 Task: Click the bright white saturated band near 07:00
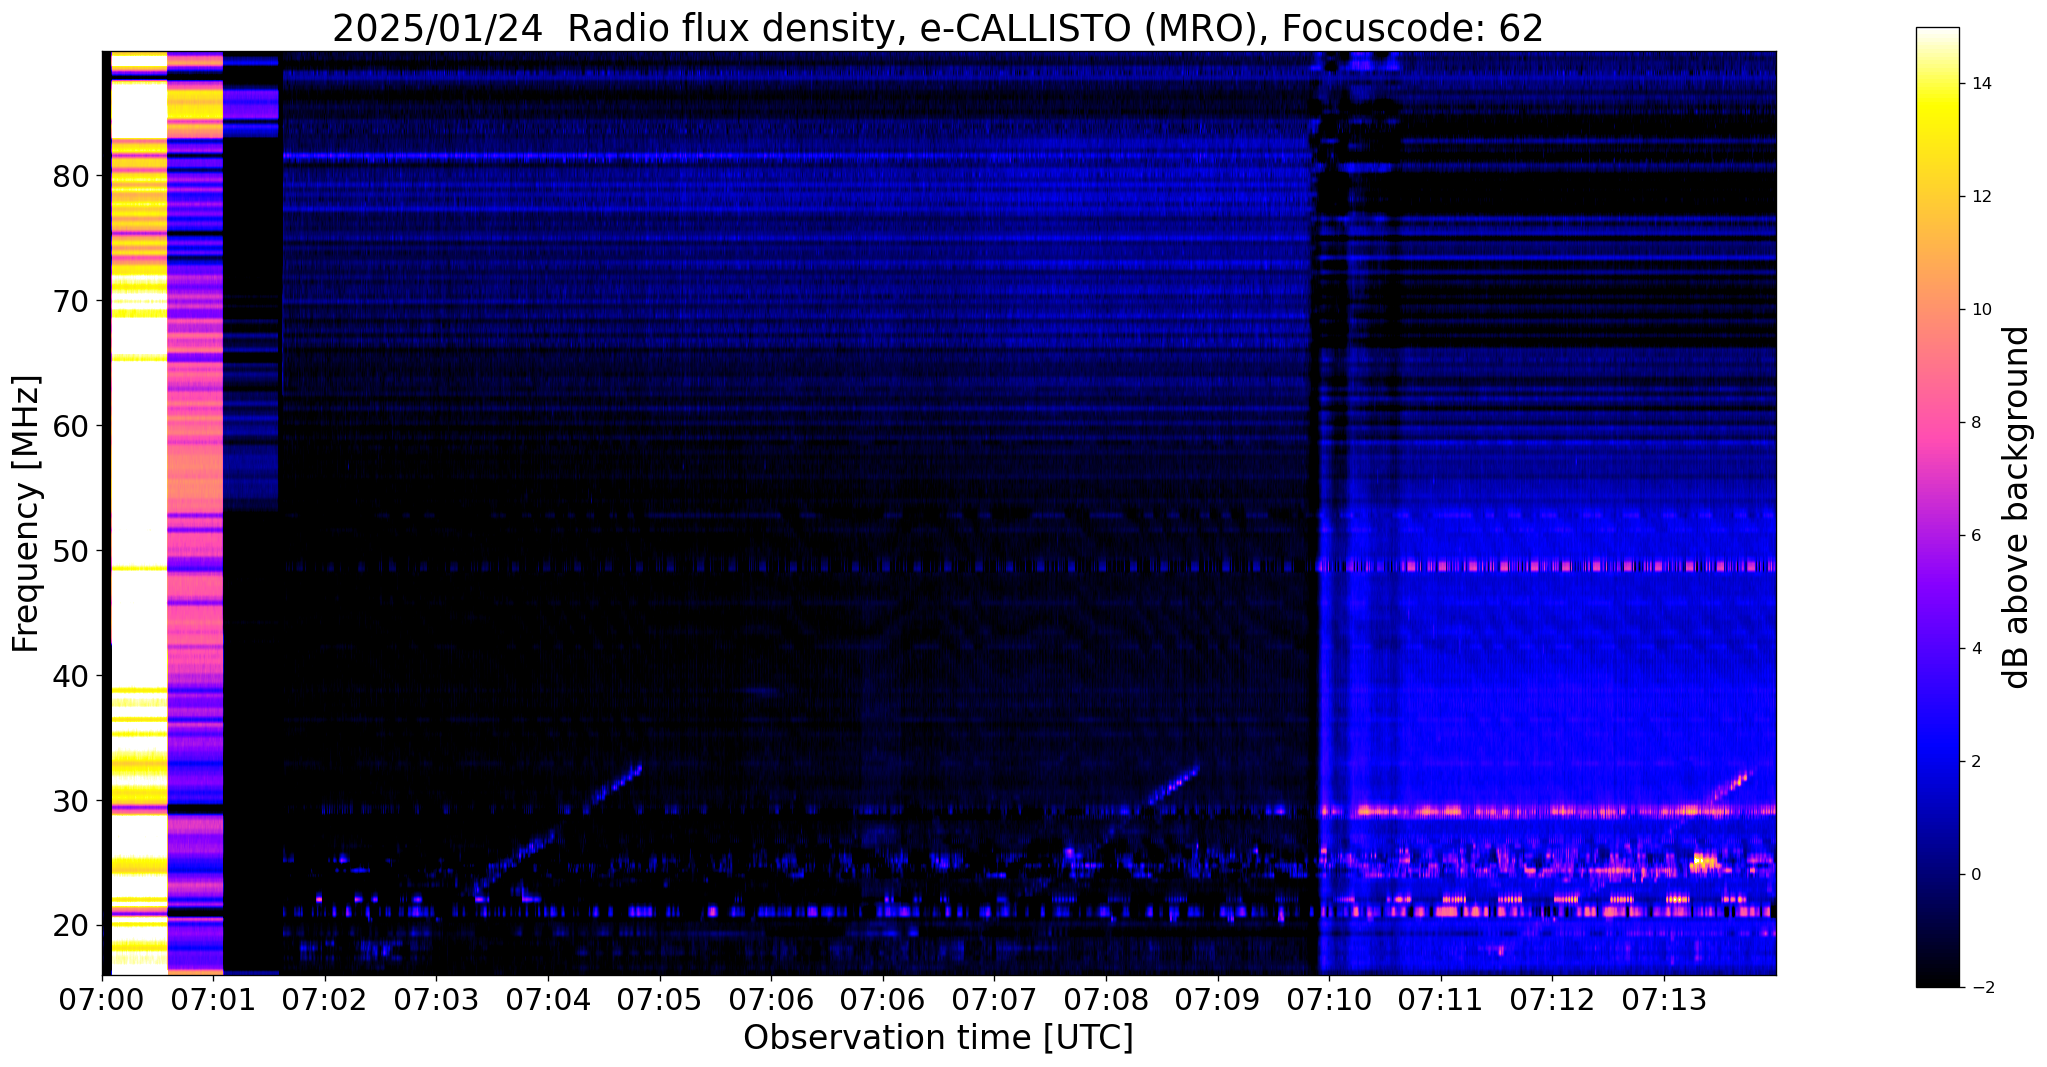click(138, 513)
